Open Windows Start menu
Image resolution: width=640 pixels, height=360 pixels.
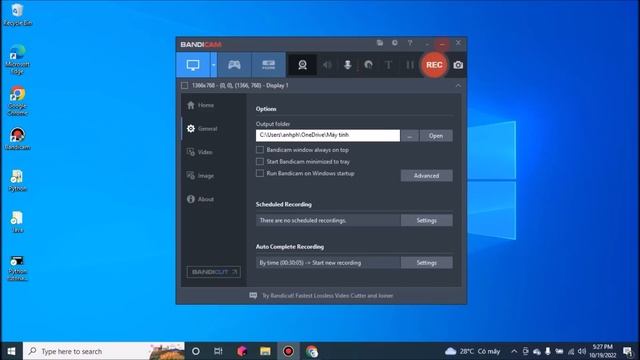11,351
